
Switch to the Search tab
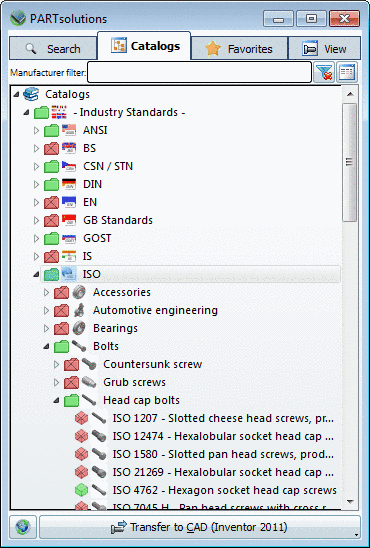52,49
